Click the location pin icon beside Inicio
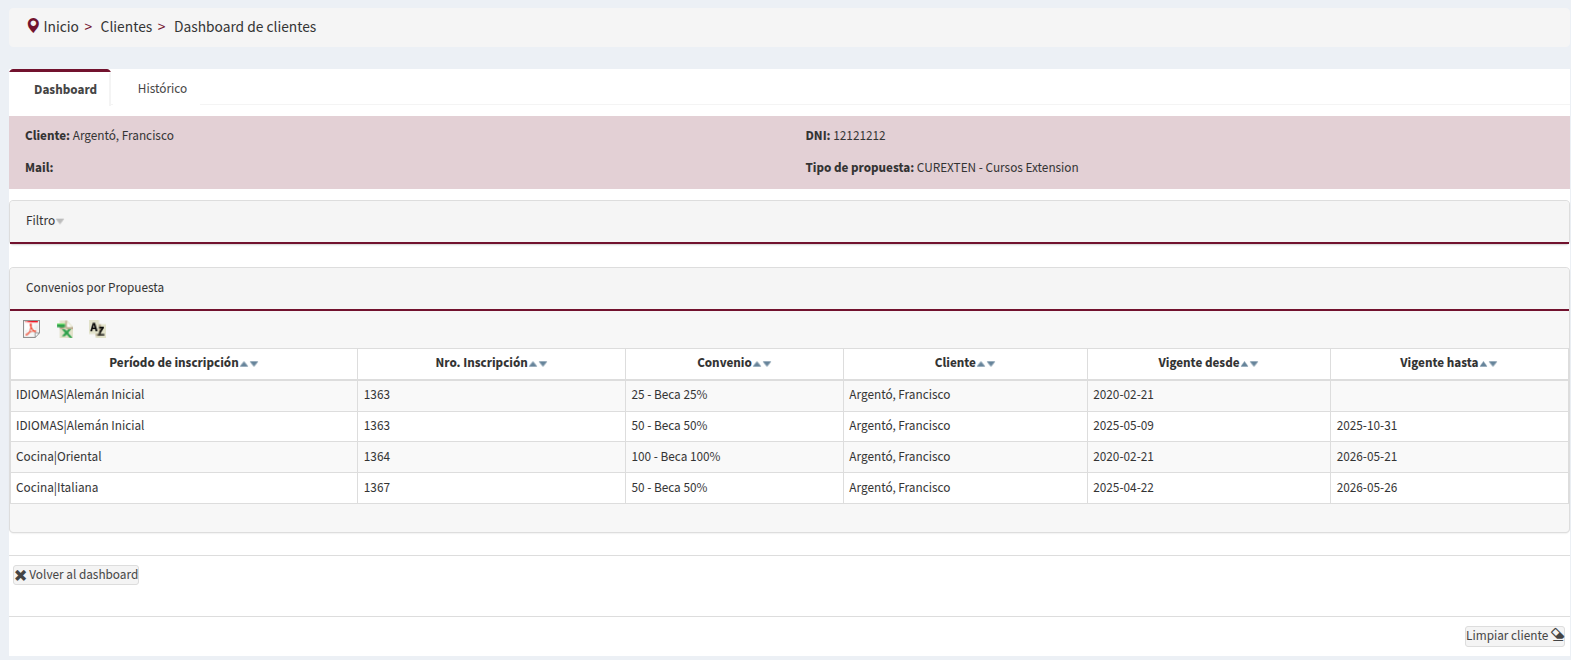 33,26
